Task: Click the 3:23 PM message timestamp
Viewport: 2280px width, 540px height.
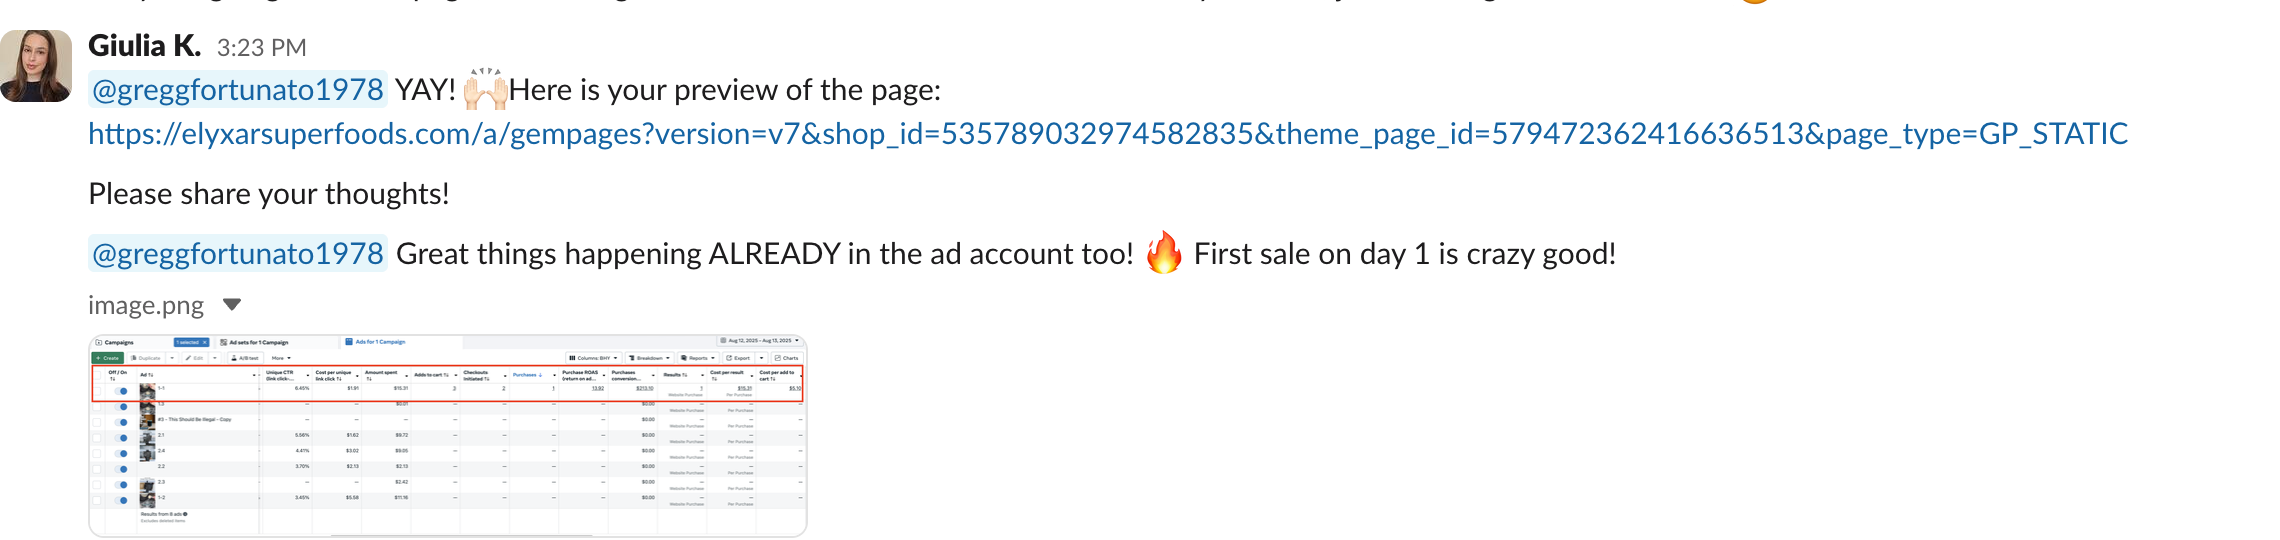Action: [x=262, y=47]
